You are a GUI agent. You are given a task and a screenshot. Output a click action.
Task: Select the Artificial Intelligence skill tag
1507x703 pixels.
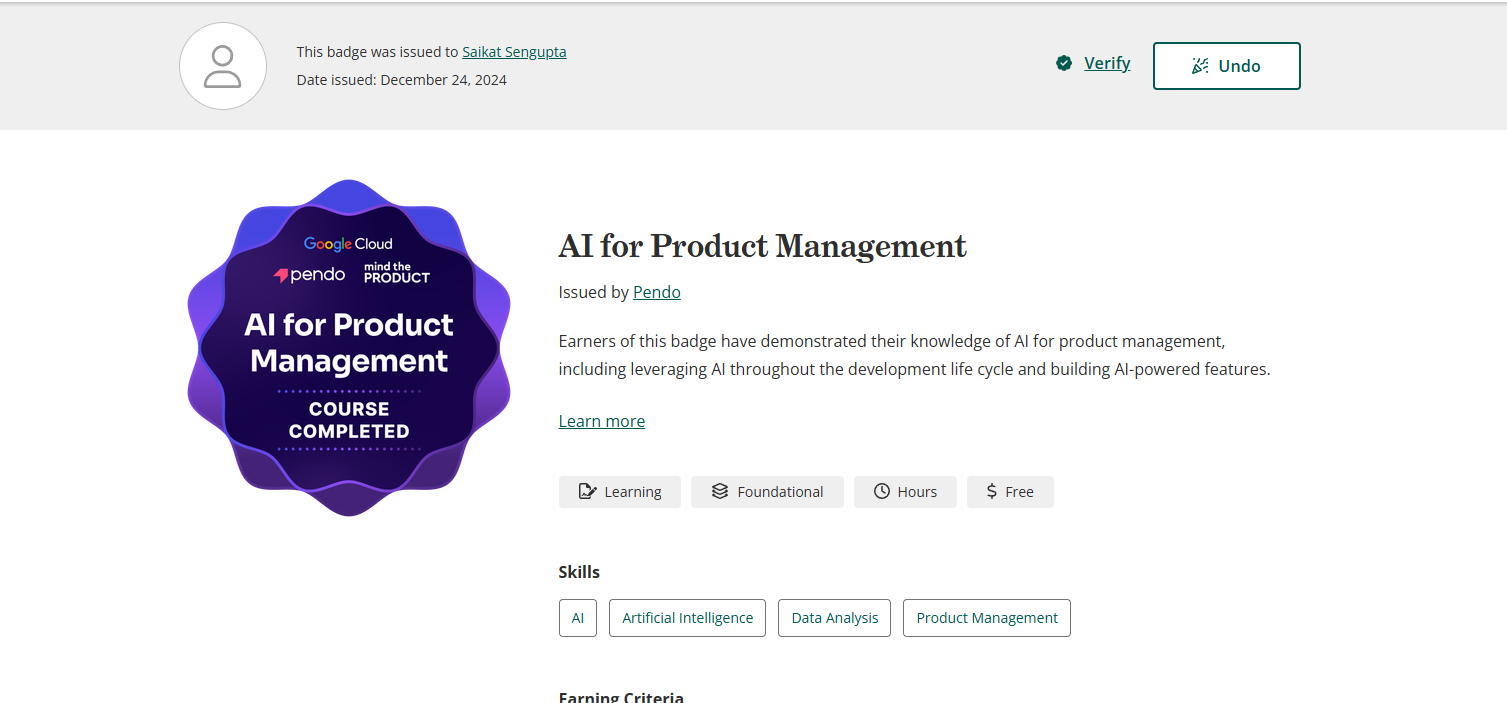pos(688,618)
